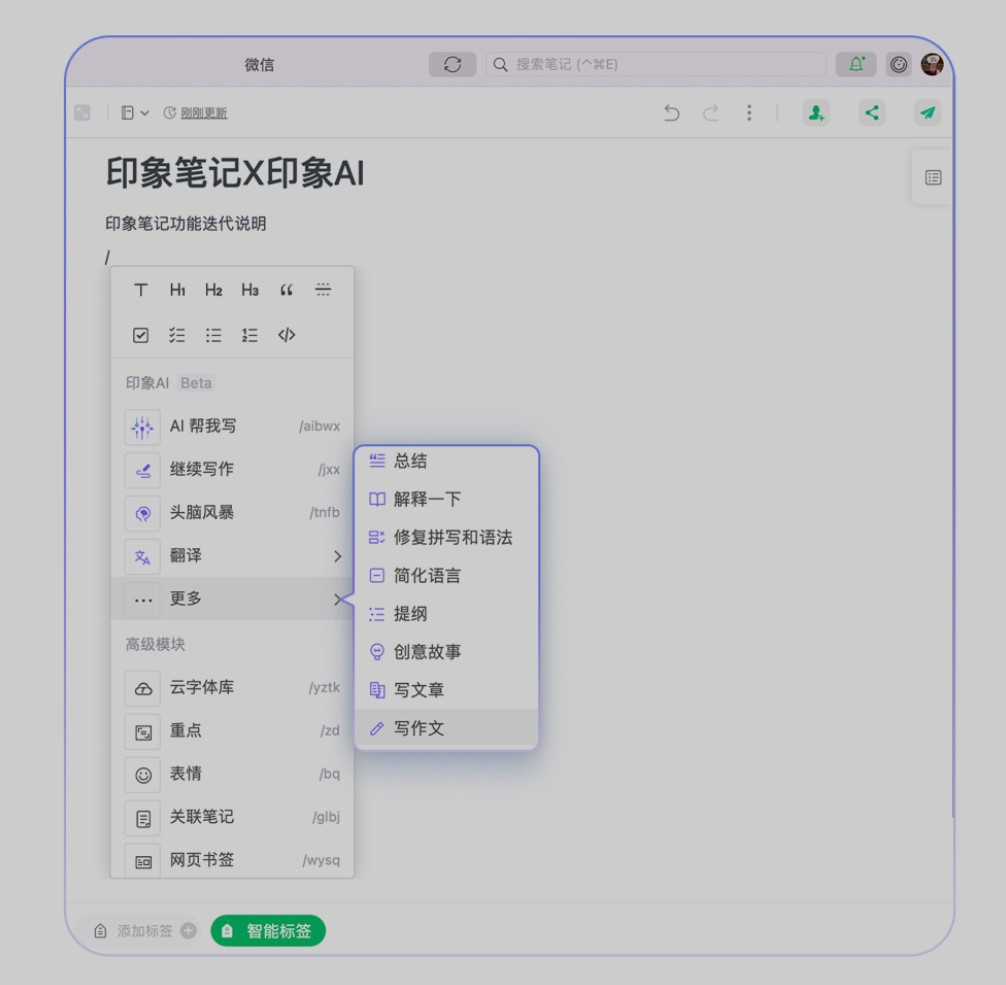Apply Heading 1 format
The image size is (1006, 985).
177,290
